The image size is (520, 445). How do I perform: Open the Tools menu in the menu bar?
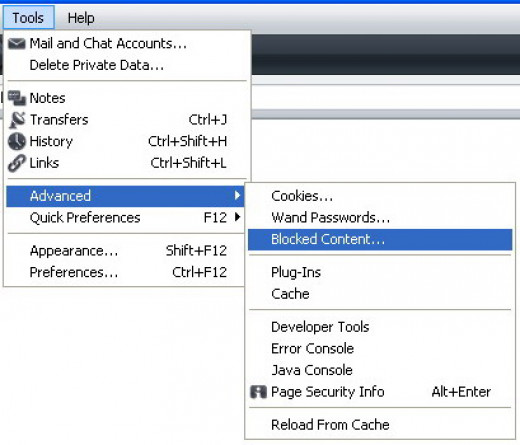28,17
